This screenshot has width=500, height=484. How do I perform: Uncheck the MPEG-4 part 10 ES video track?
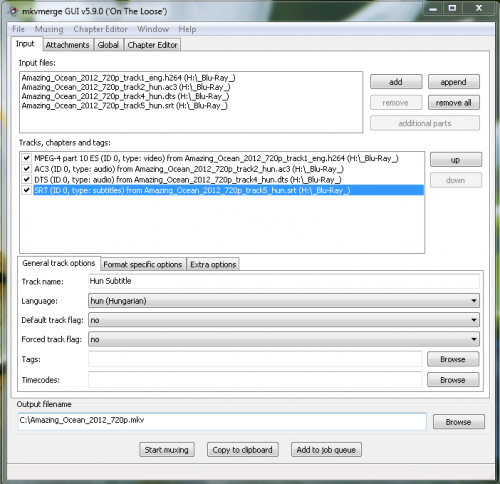pyautogui.click(x=27, y=158)
